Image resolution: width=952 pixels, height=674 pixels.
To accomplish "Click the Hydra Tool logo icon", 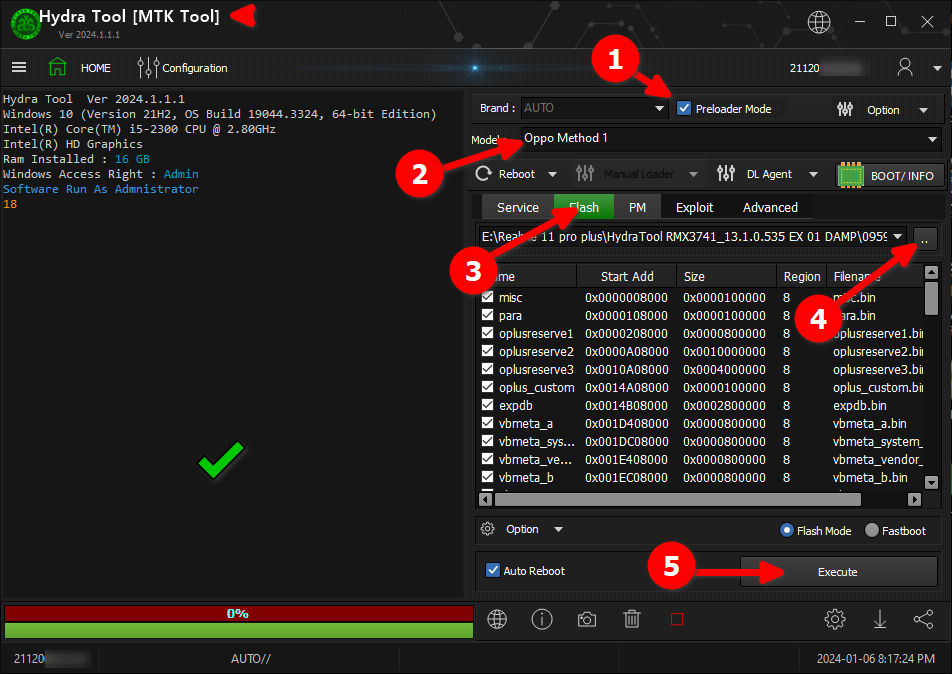I will point(26,24).
